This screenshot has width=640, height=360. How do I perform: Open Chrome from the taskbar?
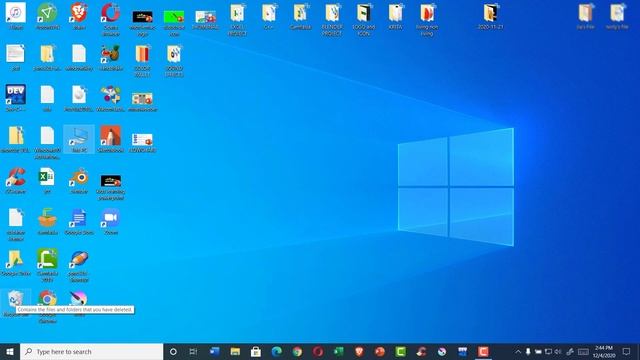(x=297, y=351)
